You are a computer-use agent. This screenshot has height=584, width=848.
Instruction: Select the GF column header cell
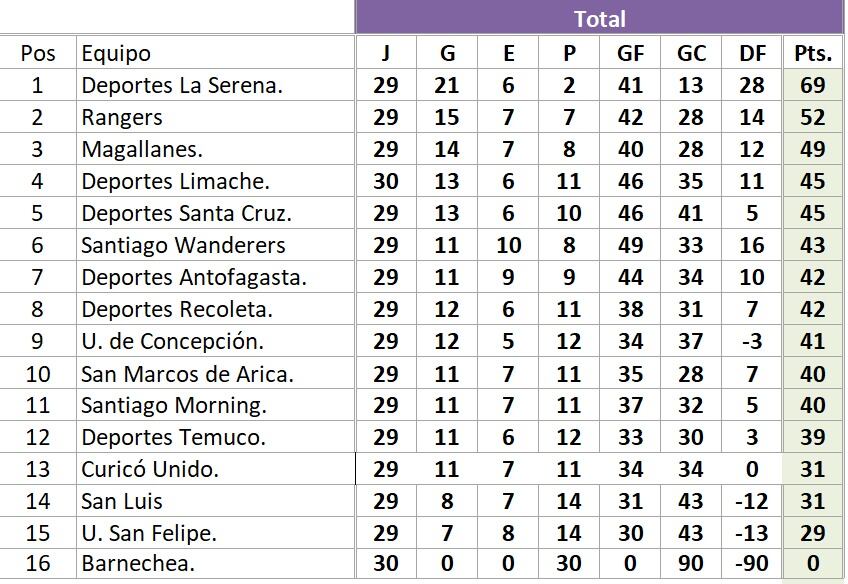(x=630, y=53)
